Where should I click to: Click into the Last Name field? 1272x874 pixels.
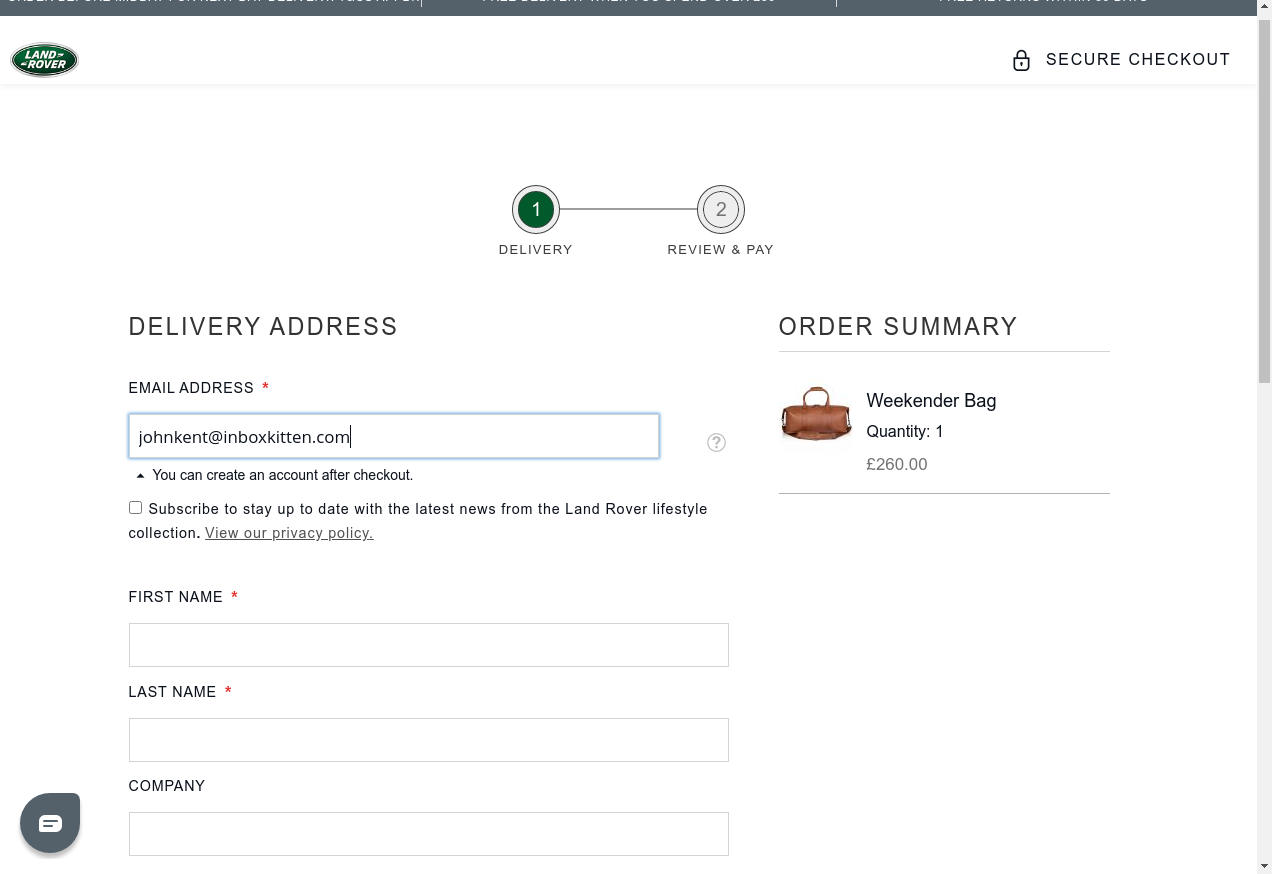click(428, 740)
